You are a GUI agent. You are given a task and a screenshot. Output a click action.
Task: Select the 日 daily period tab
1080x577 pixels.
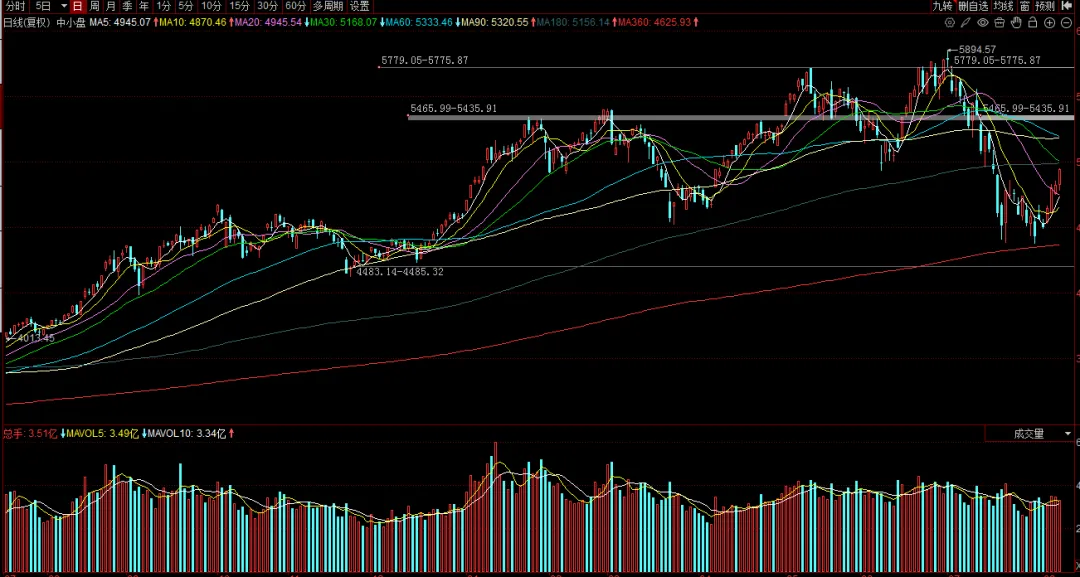(x=77, y=6)
